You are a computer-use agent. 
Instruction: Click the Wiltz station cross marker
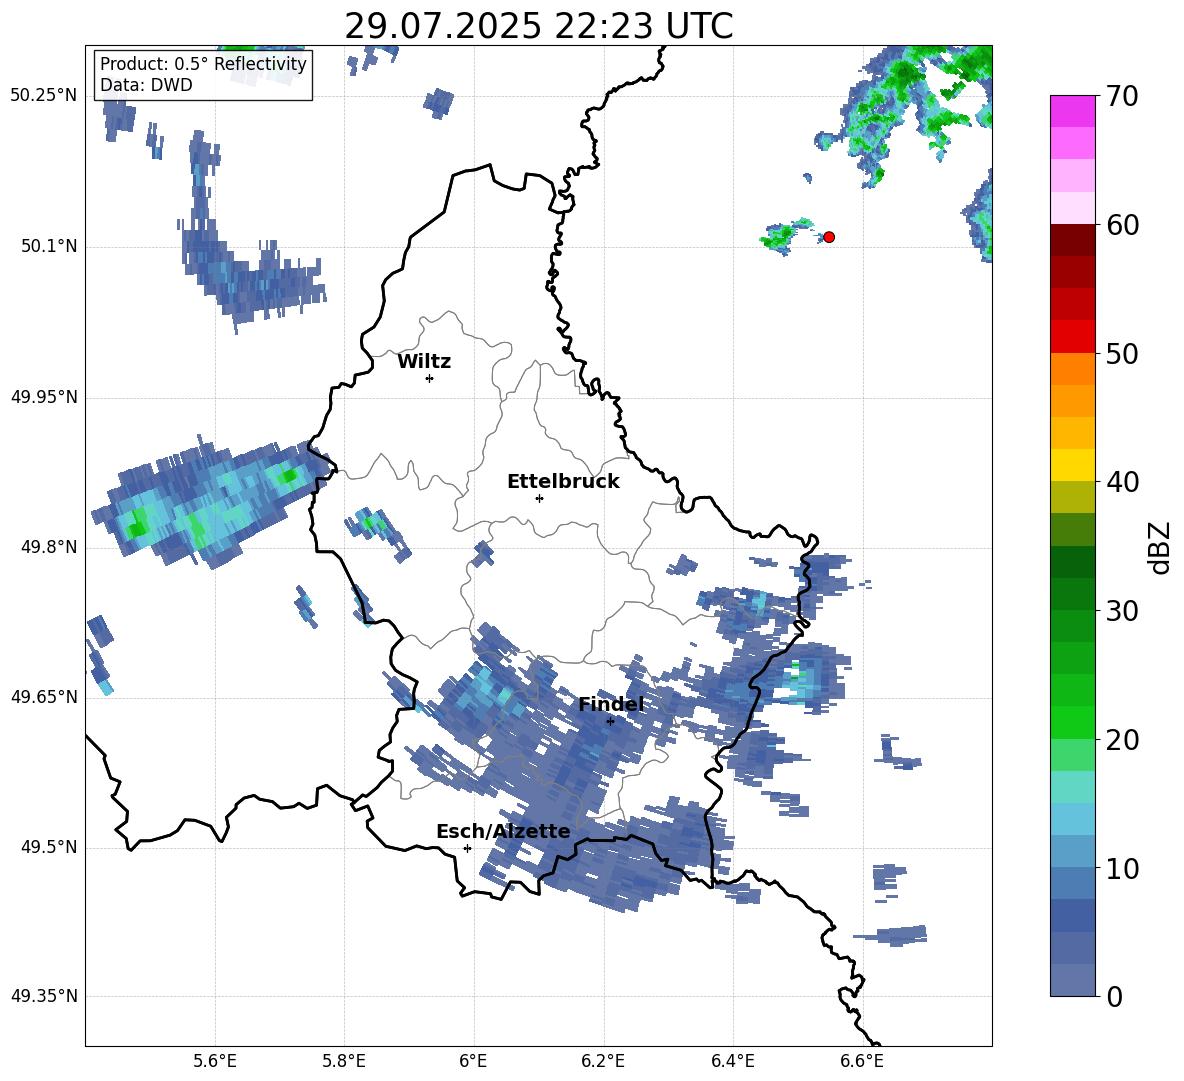click(430, 378)
